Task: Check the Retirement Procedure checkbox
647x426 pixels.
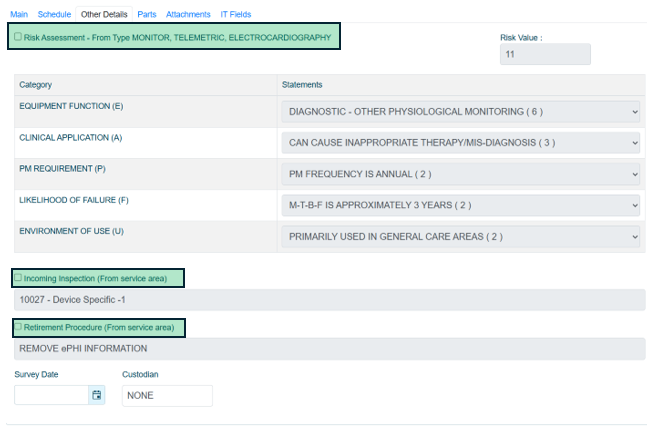Action: point(18,326)
